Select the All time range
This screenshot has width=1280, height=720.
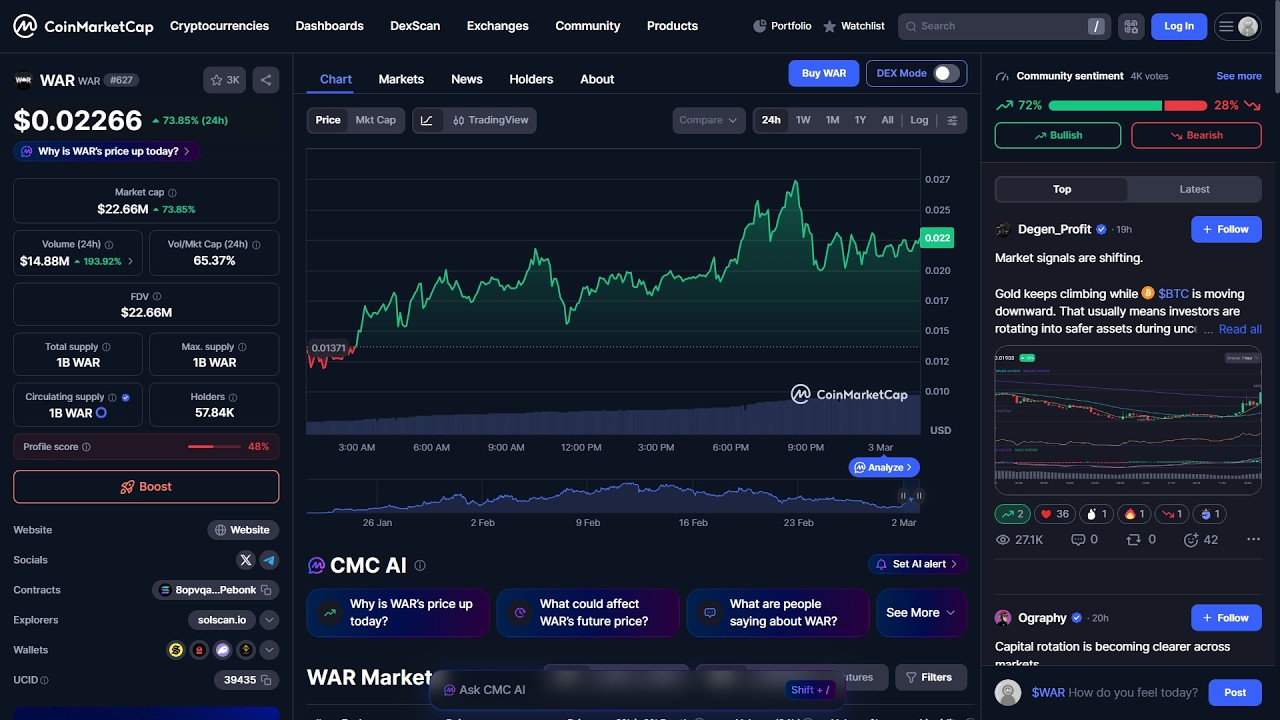pyautogui.click(x=887, y=120)
